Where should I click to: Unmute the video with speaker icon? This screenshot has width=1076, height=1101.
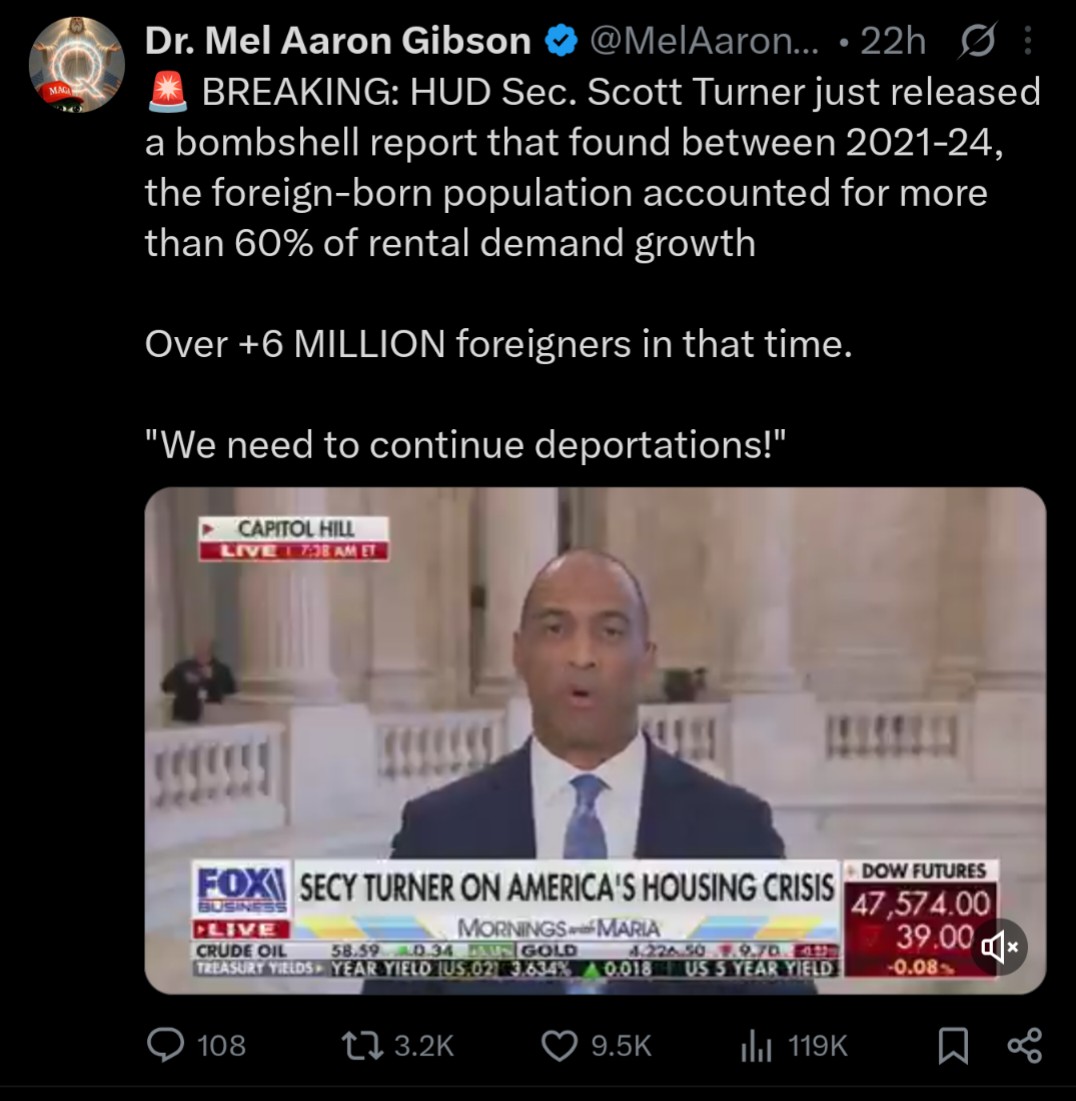pyautogui.click(x=999, y=947)
